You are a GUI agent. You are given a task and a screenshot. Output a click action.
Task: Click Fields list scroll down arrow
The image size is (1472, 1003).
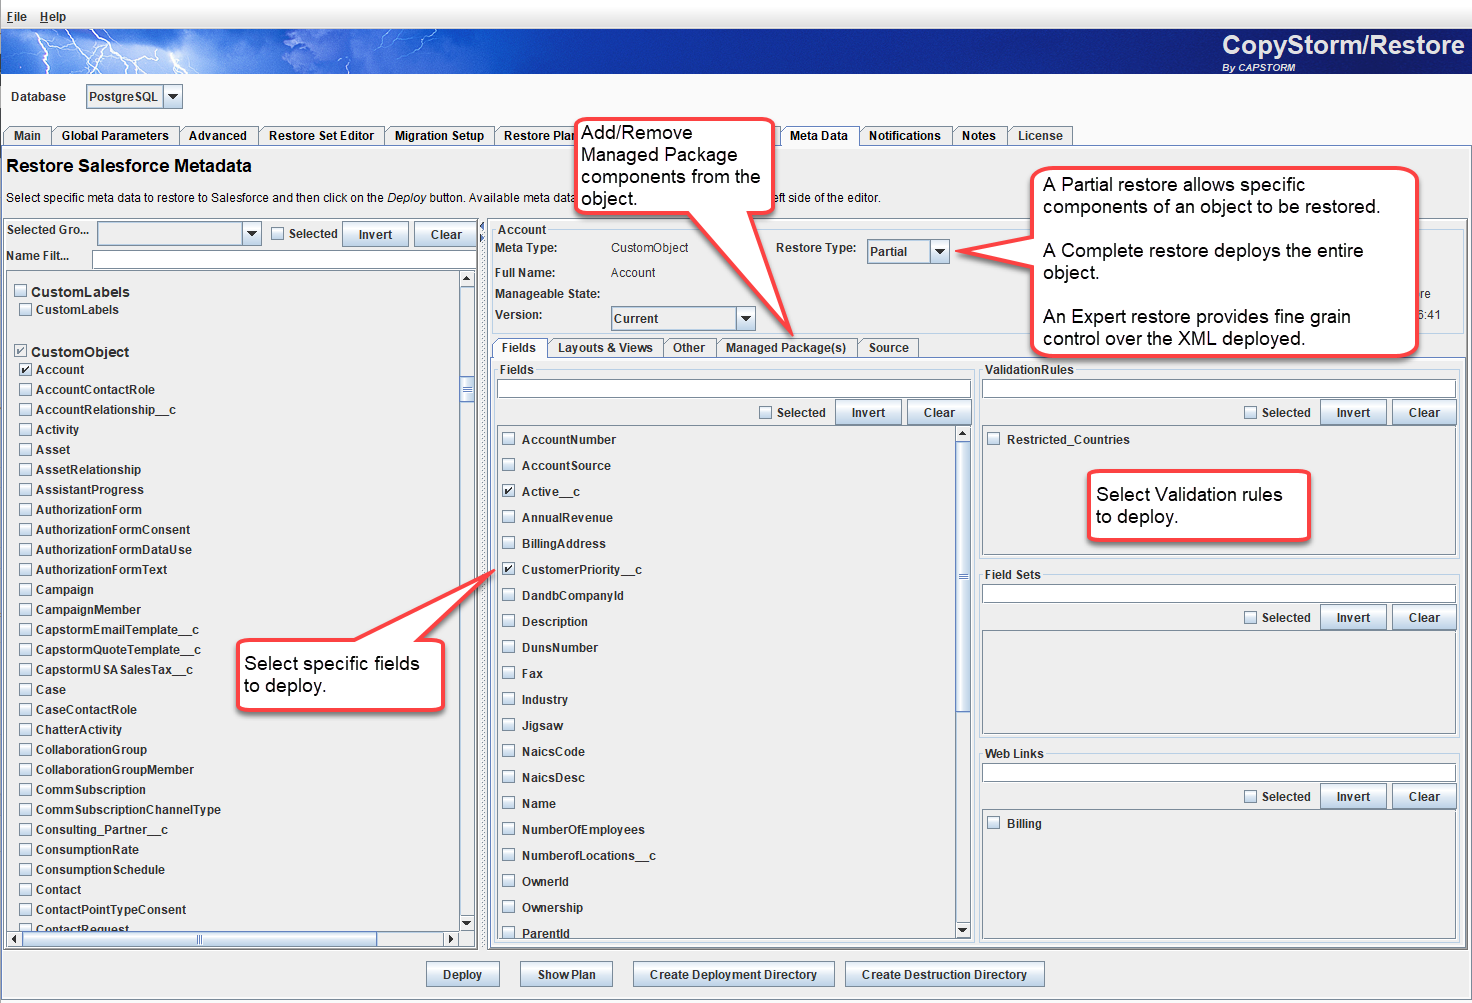(963, 930)
